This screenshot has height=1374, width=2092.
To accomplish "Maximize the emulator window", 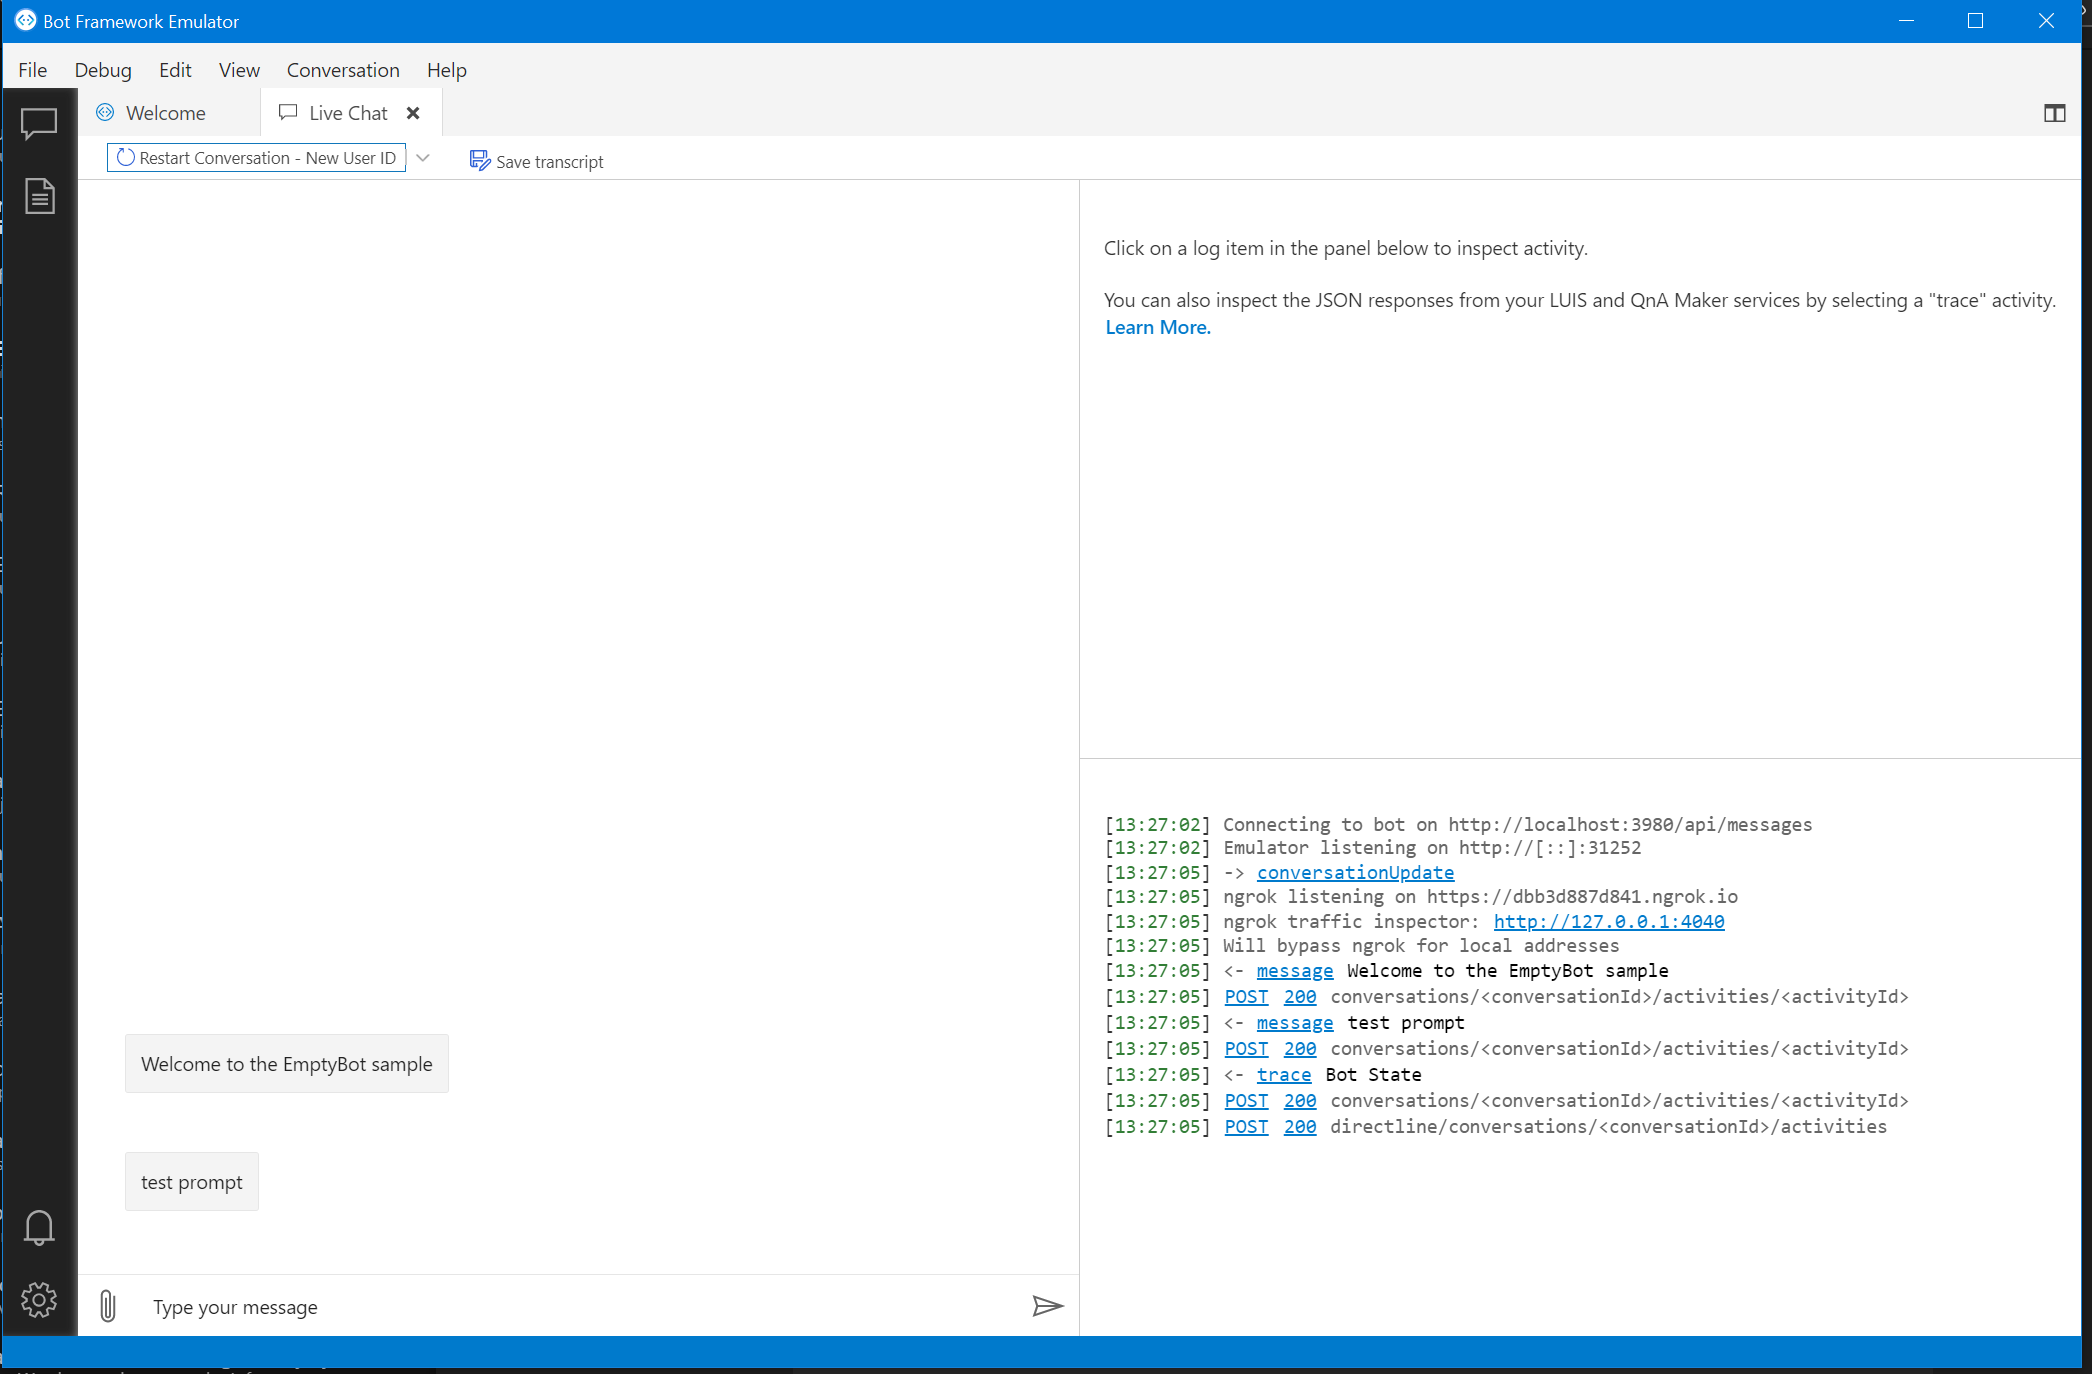I will coord(1975,21).
